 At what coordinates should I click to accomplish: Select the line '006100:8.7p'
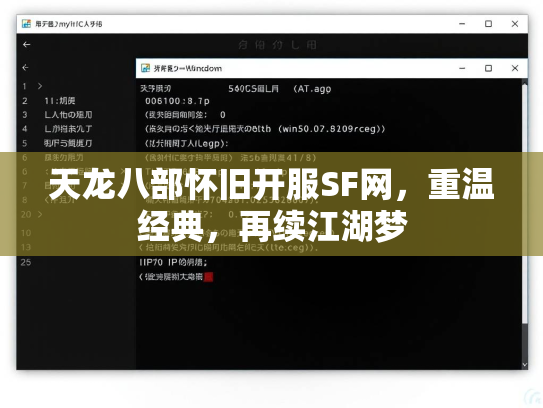click(x=177, y=101)
